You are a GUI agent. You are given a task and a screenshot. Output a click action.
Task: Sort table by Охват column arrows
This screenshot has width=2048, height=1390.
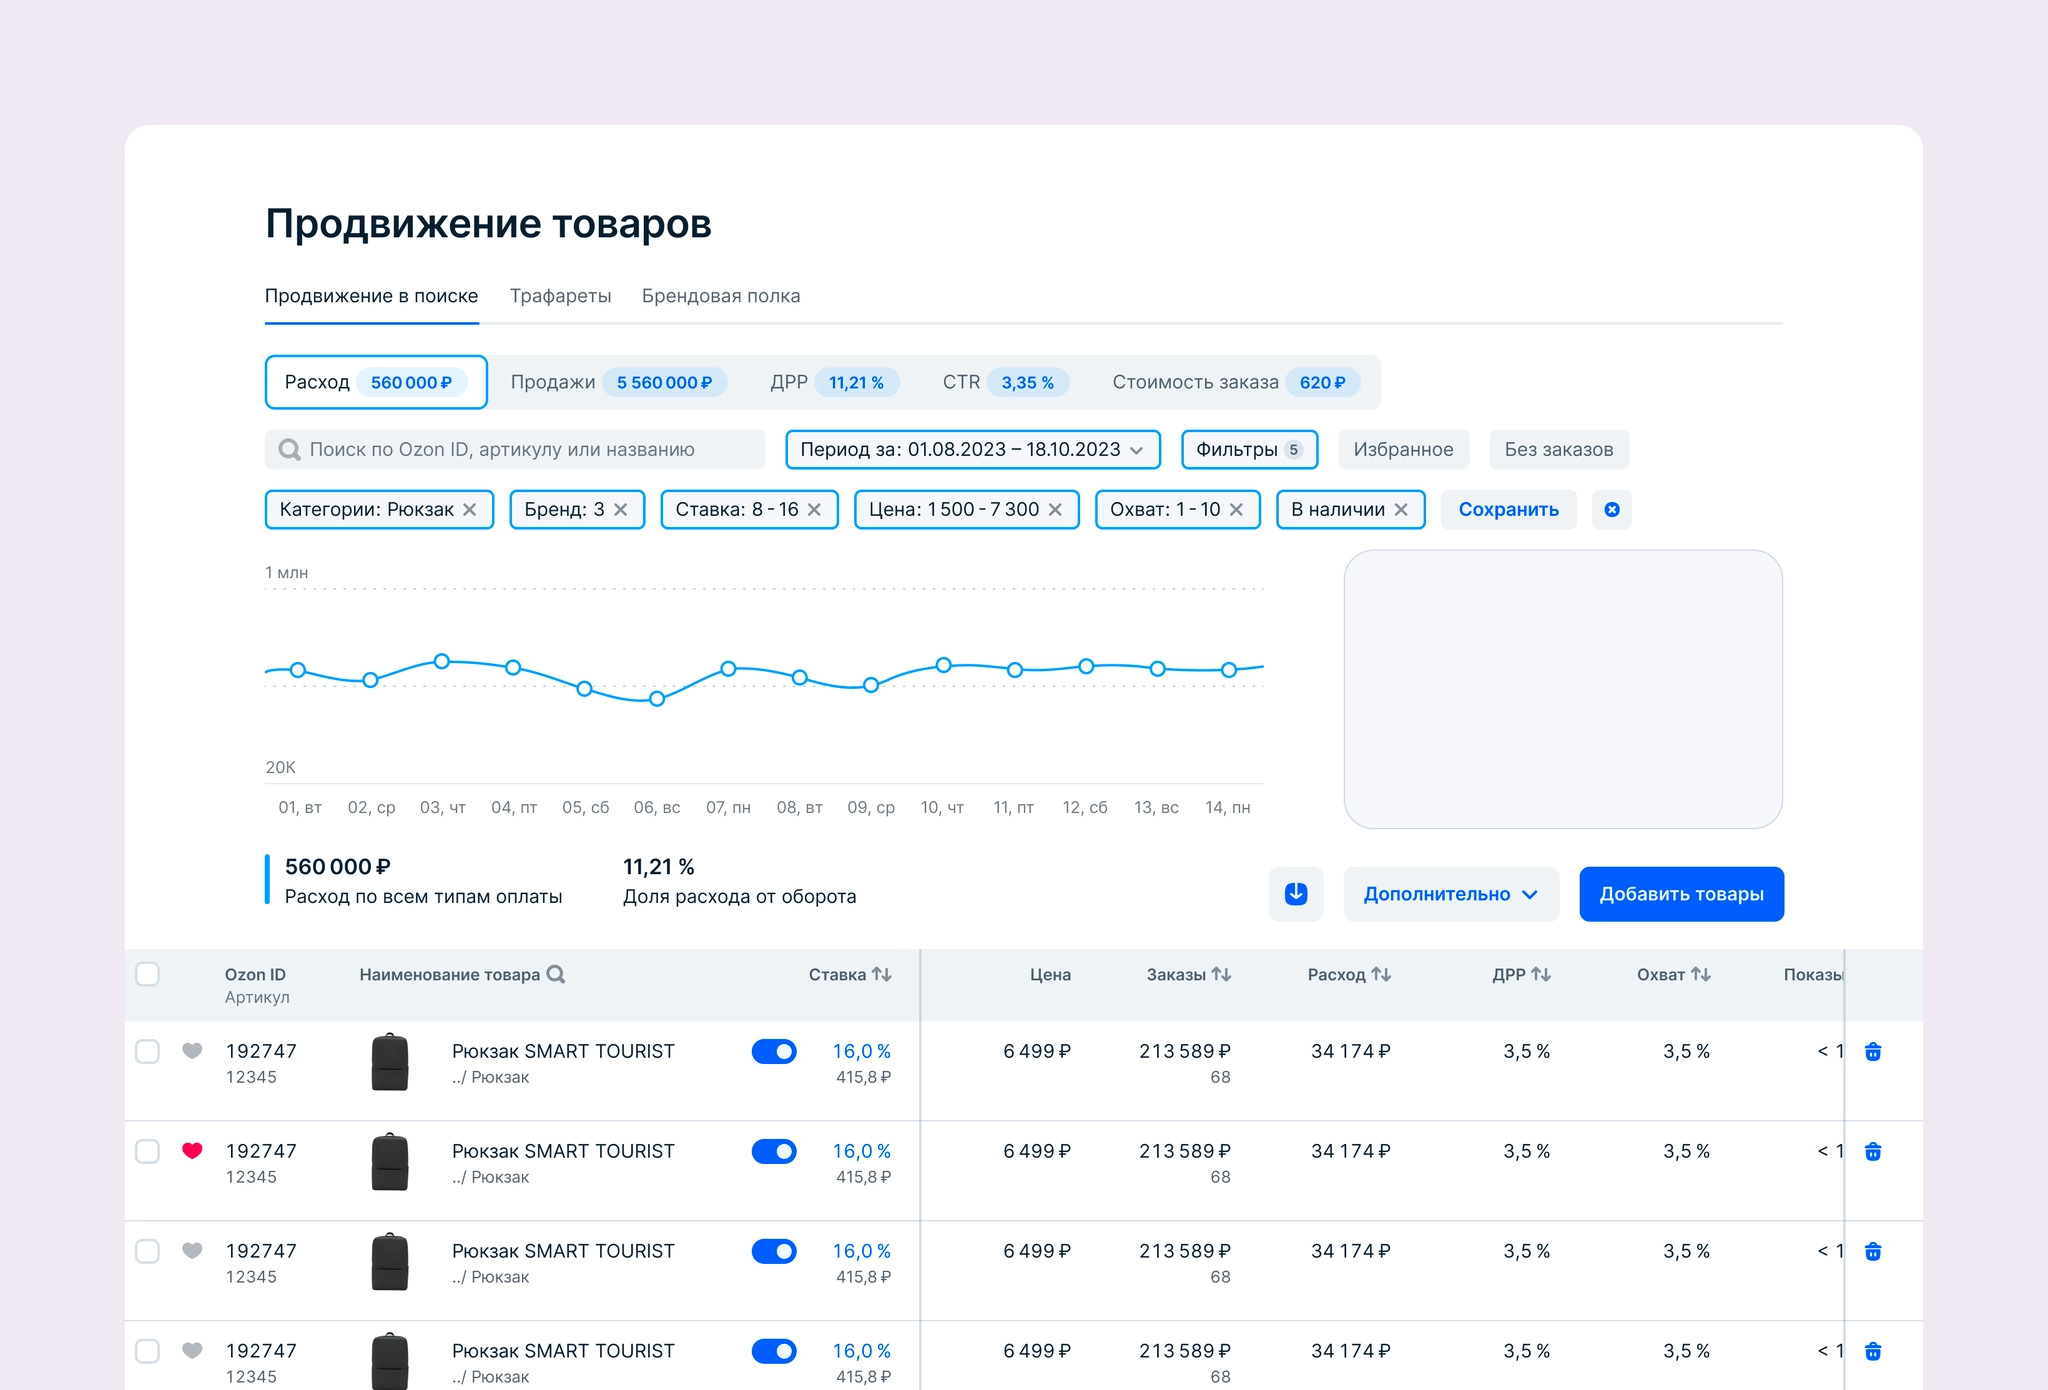click(1701, 974)
